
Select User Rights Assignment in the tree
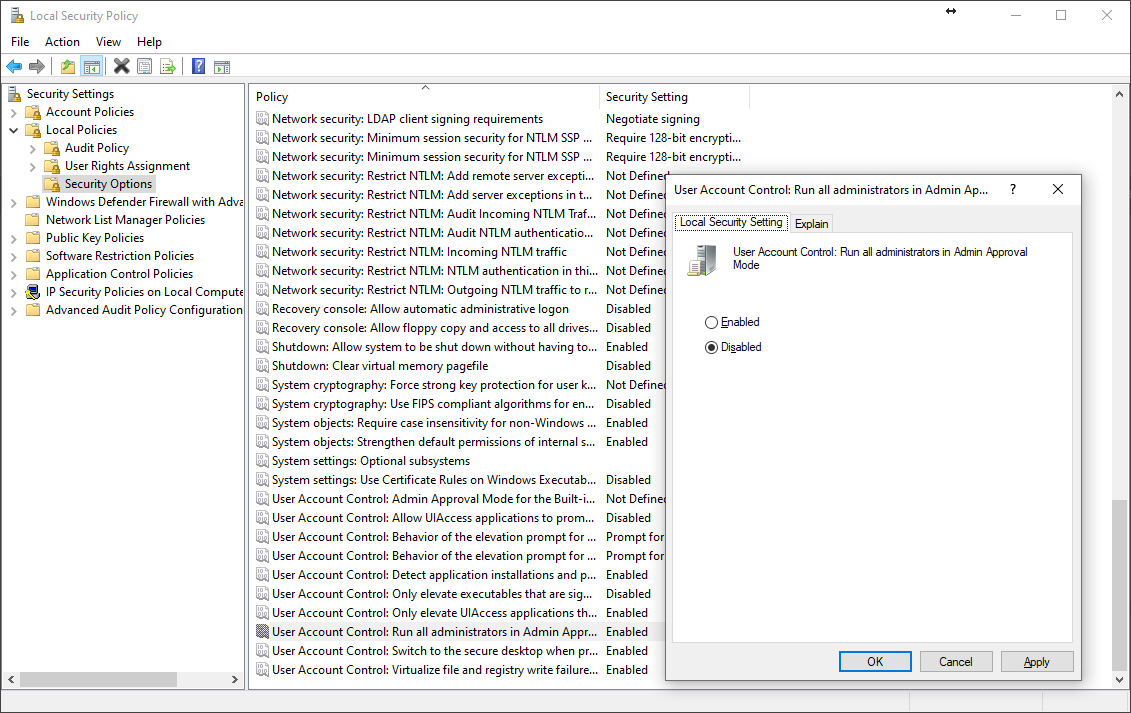tap(127, 166)
